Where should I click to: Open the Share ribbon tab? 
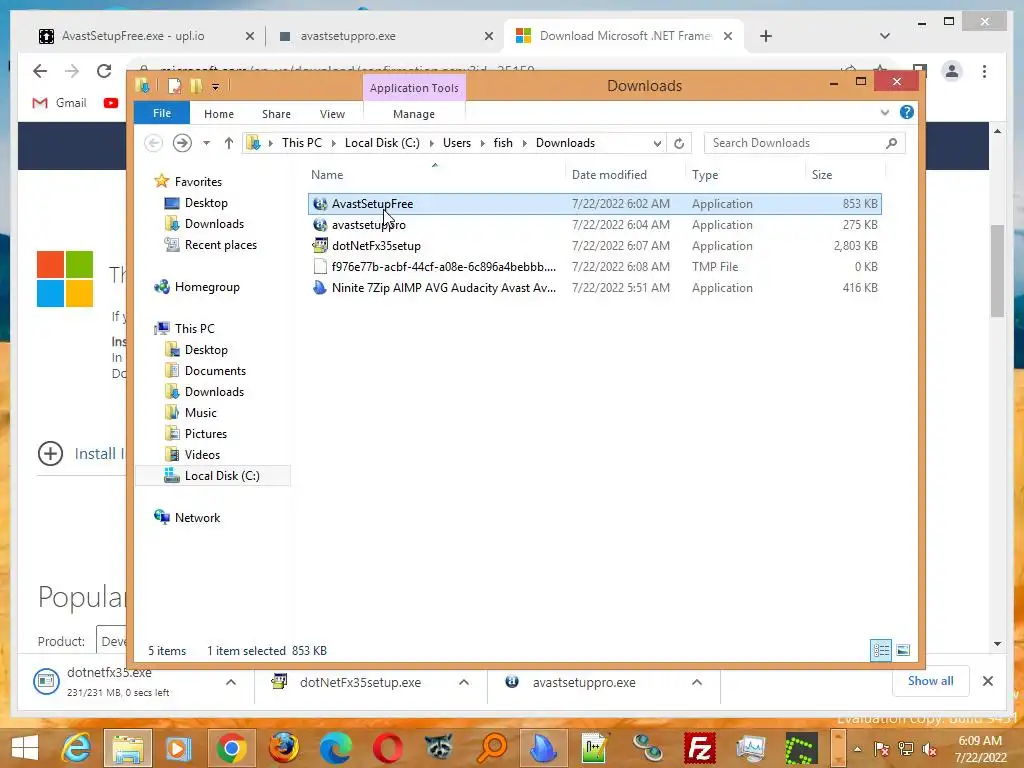pyautogui.click(x=276, y=114)
